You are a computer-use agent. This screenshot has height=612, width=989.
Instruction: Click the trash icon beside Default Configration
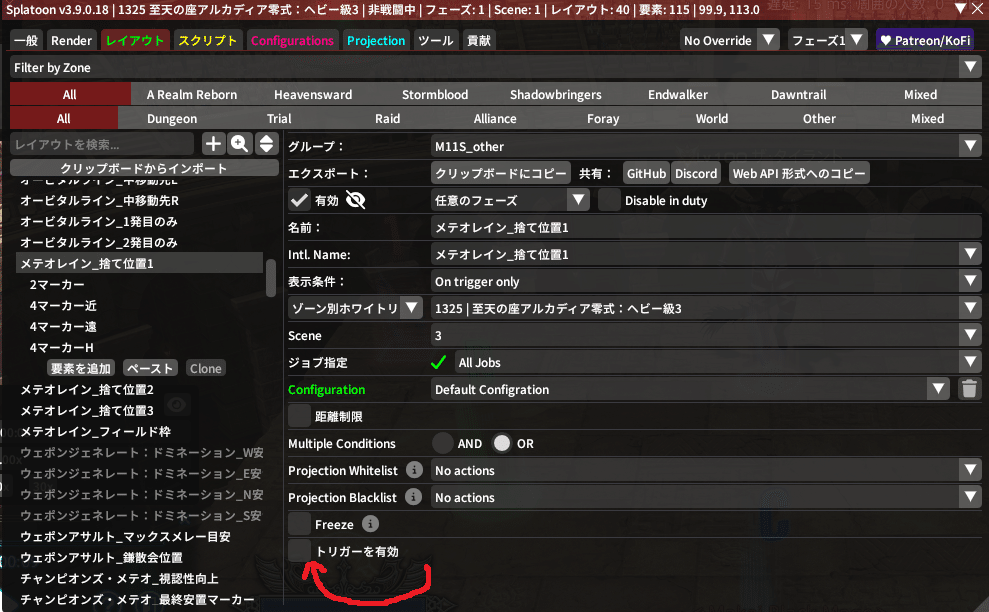tap(968, 389)
